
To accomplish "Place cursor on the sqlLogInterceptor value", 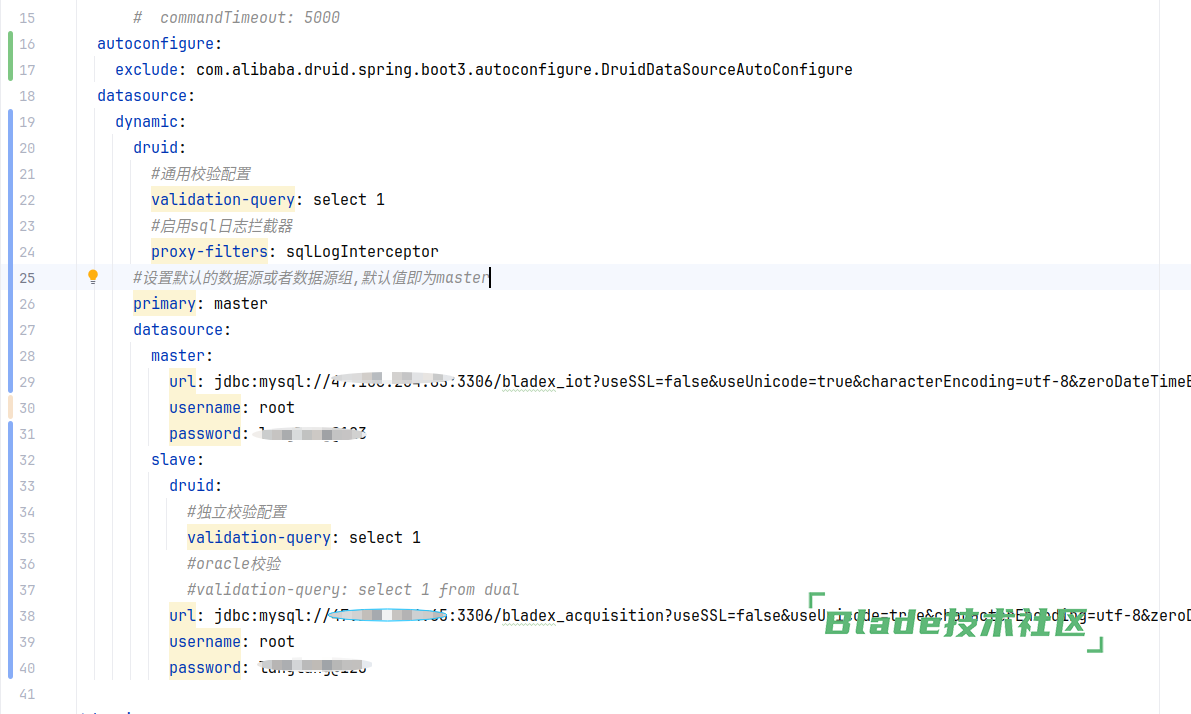I will click(x=362, y=252).
